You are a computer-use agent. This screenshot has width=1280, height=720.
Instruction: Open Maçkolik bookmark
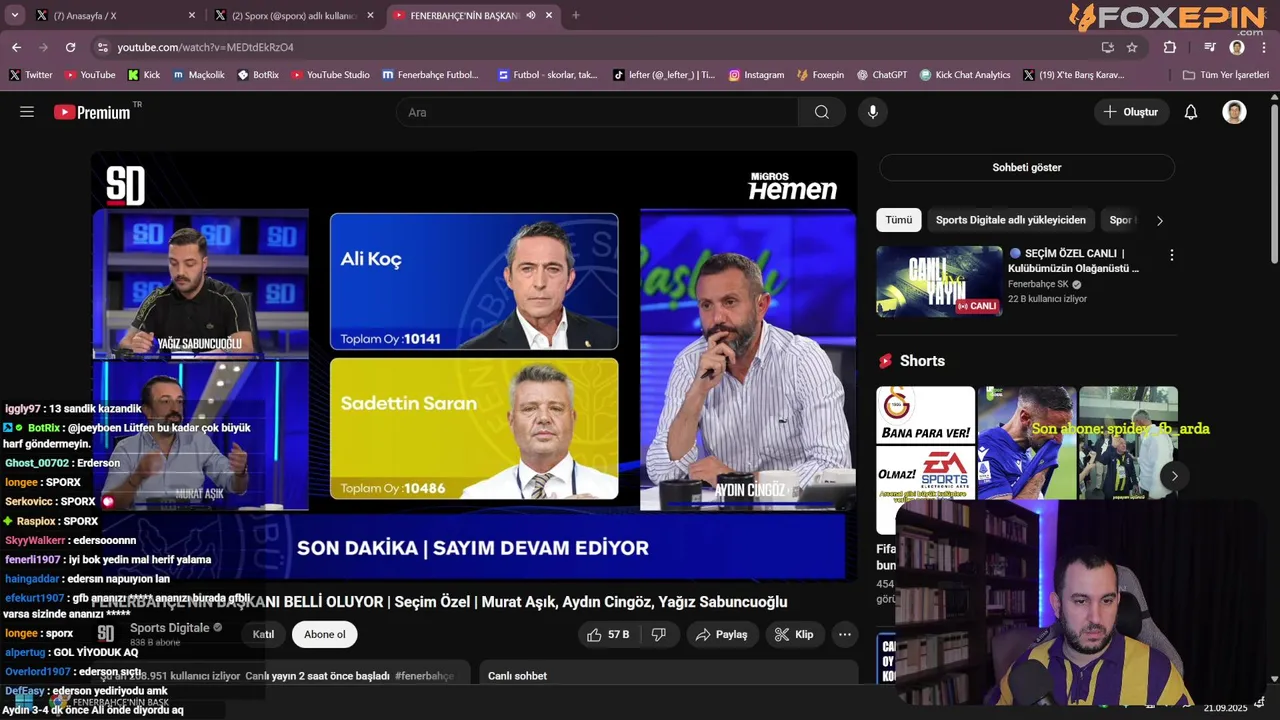[x=198, y=75]
